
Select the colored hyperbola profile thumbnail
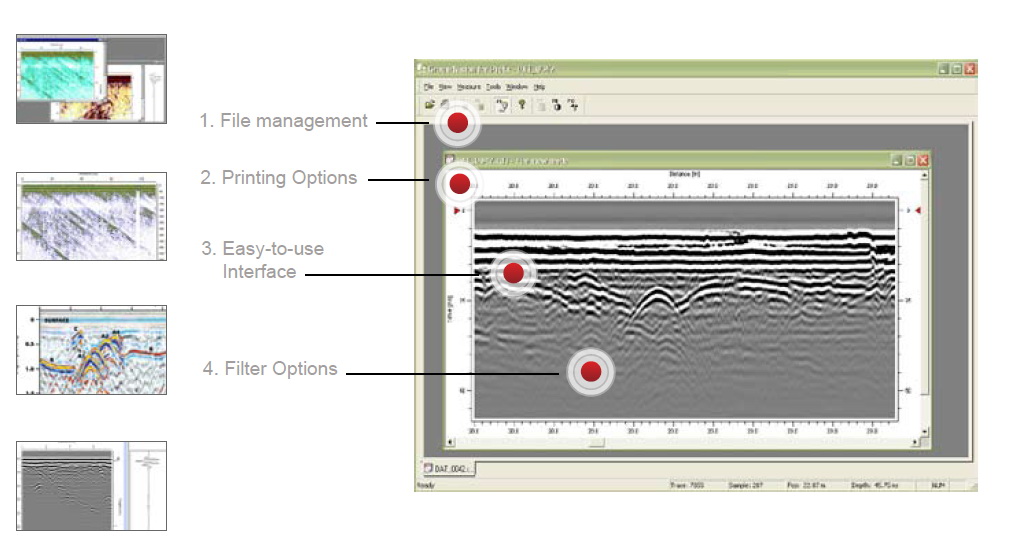click(x=91, y=350)
